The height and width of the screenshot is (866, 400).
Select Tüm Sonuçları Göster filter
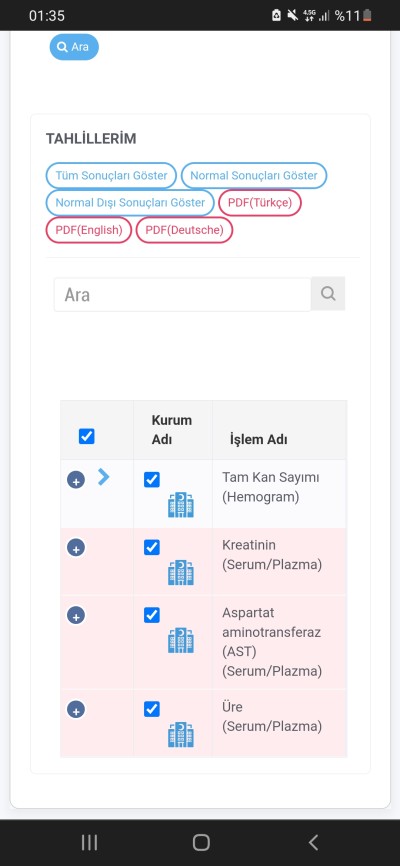click(x=111, y=176)
